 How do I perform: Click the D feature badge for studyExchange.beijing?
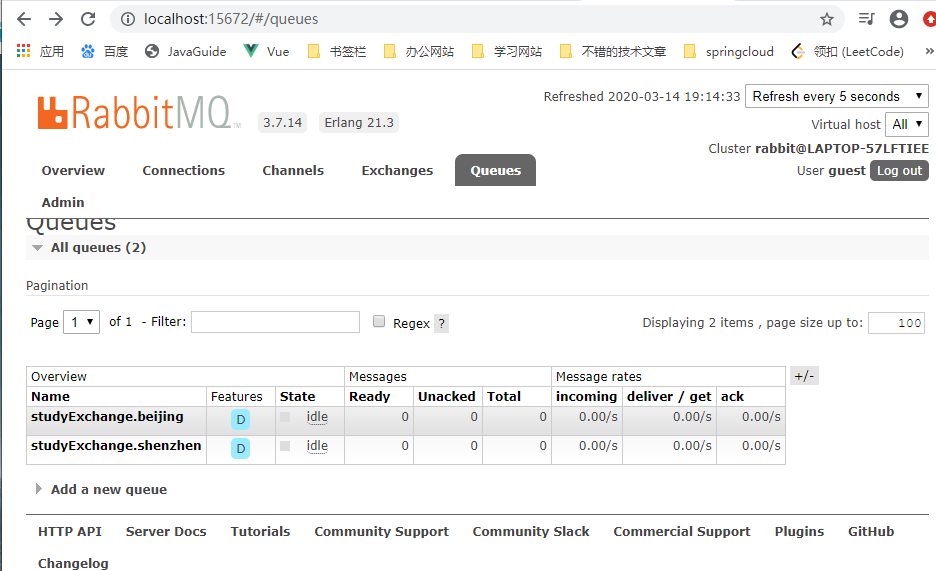coord(241,419)
